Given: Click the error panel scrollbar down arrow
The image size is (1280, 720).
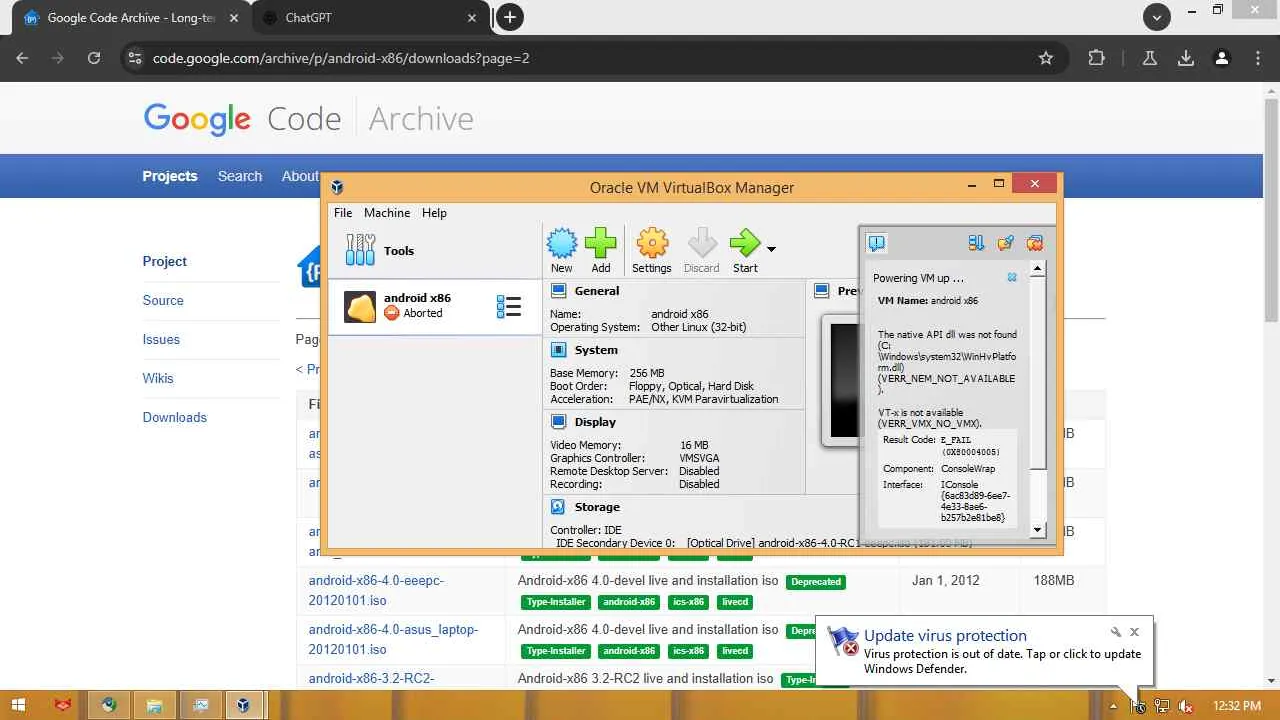Looking at the screenshot, I should [1038, 530].
